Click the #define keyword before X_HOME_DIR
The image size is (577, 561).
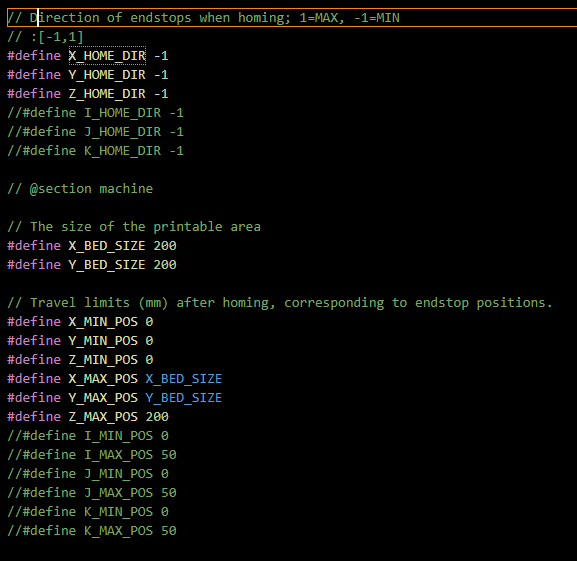coord(34,56)
